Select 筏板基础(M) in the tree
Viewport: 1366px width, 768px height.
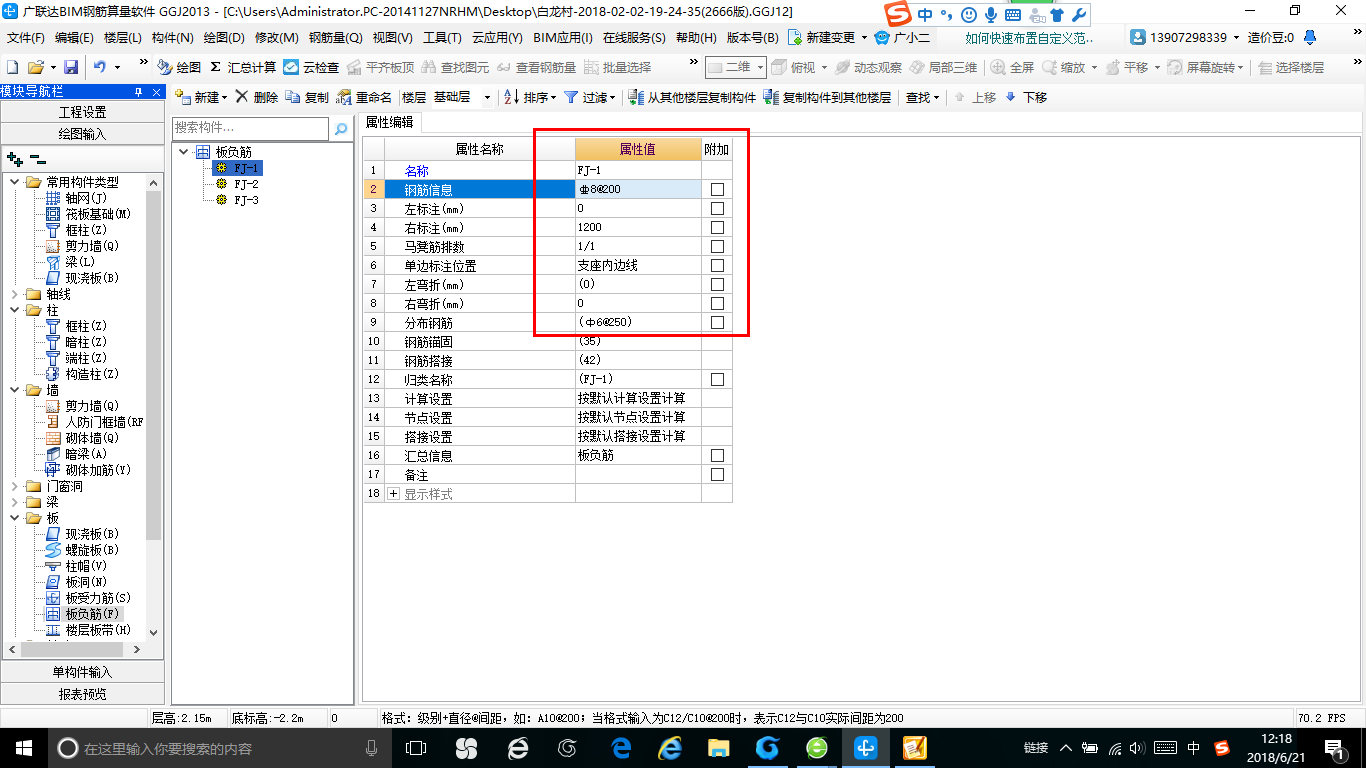tap(88, 214)
